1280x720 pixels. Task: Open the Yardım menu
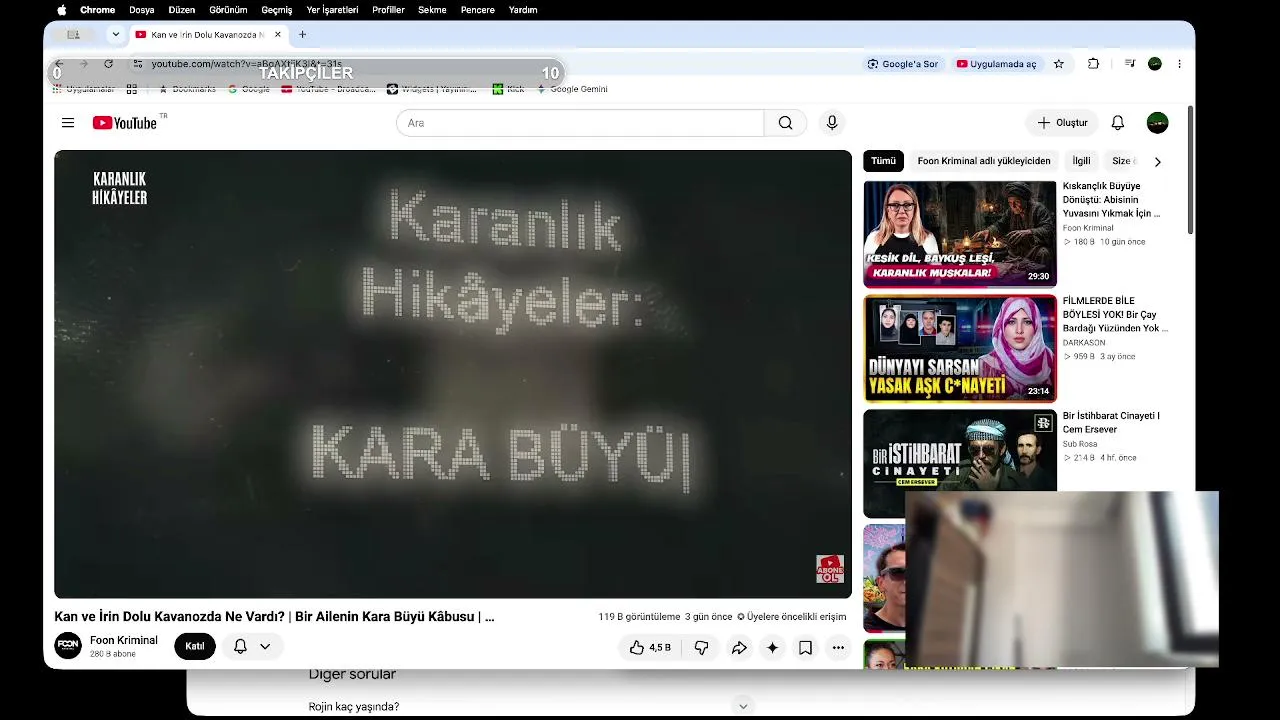pos(523,10)
